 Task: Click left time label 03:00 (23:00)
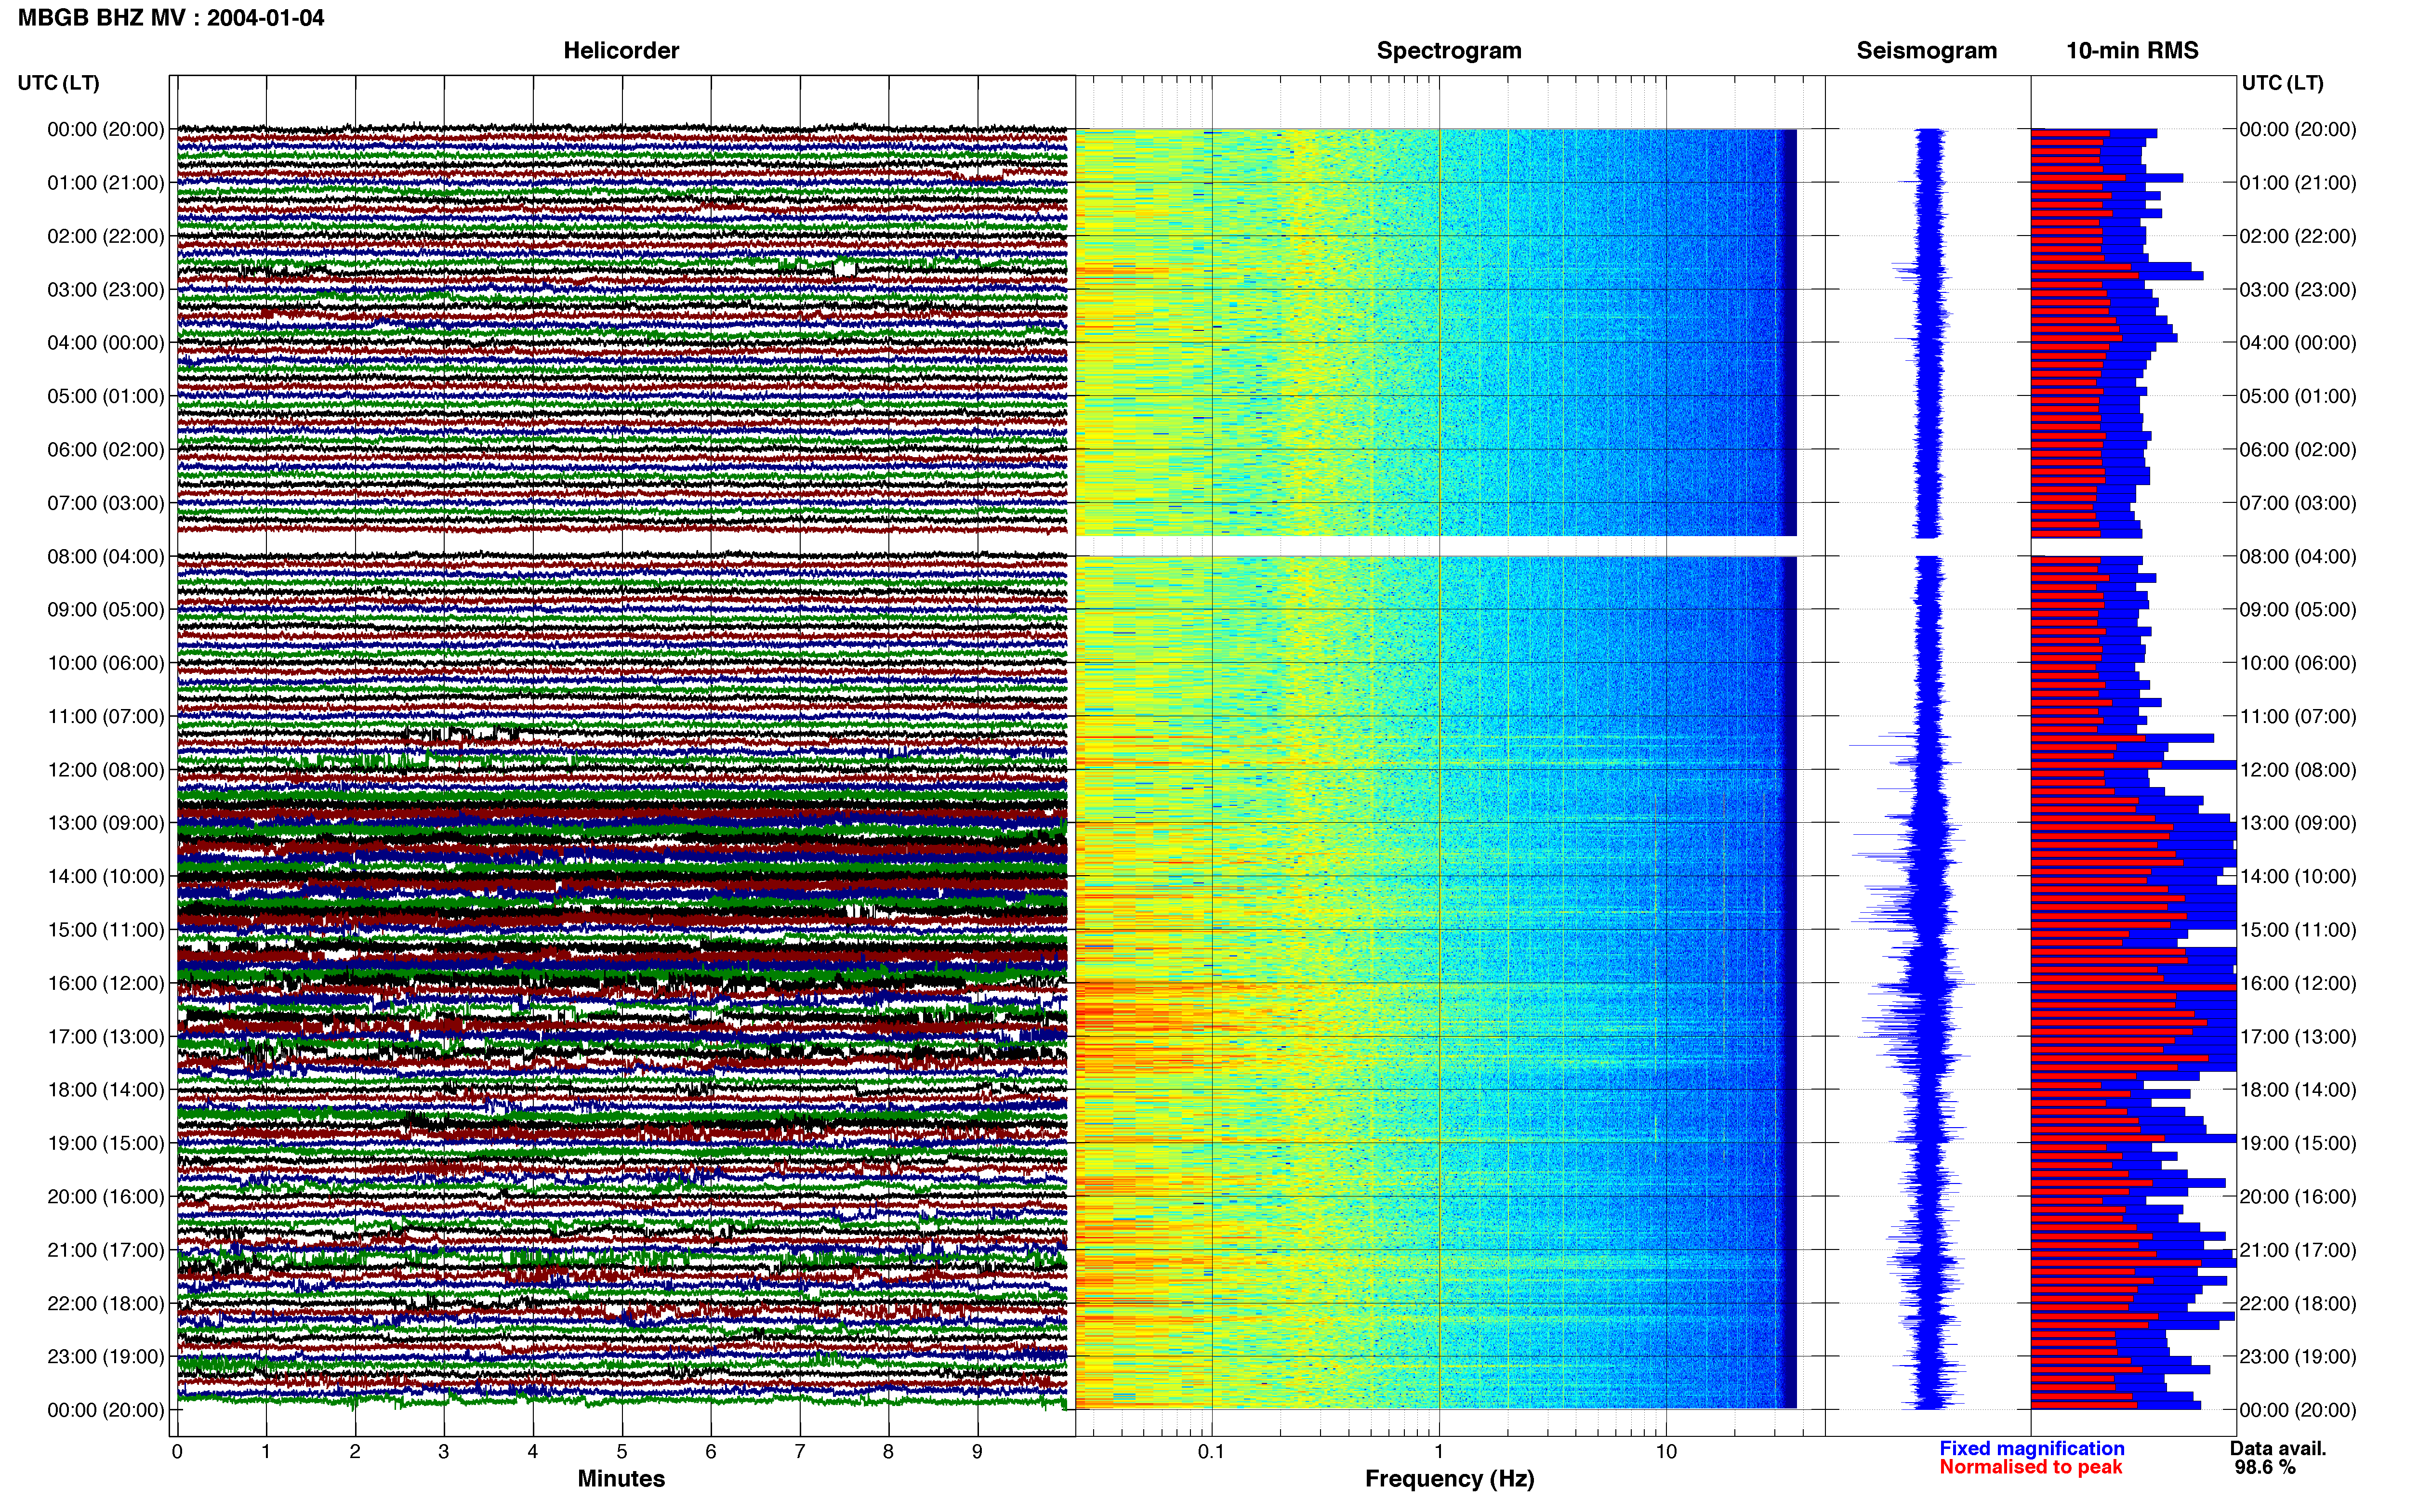(x=106, y=290)
